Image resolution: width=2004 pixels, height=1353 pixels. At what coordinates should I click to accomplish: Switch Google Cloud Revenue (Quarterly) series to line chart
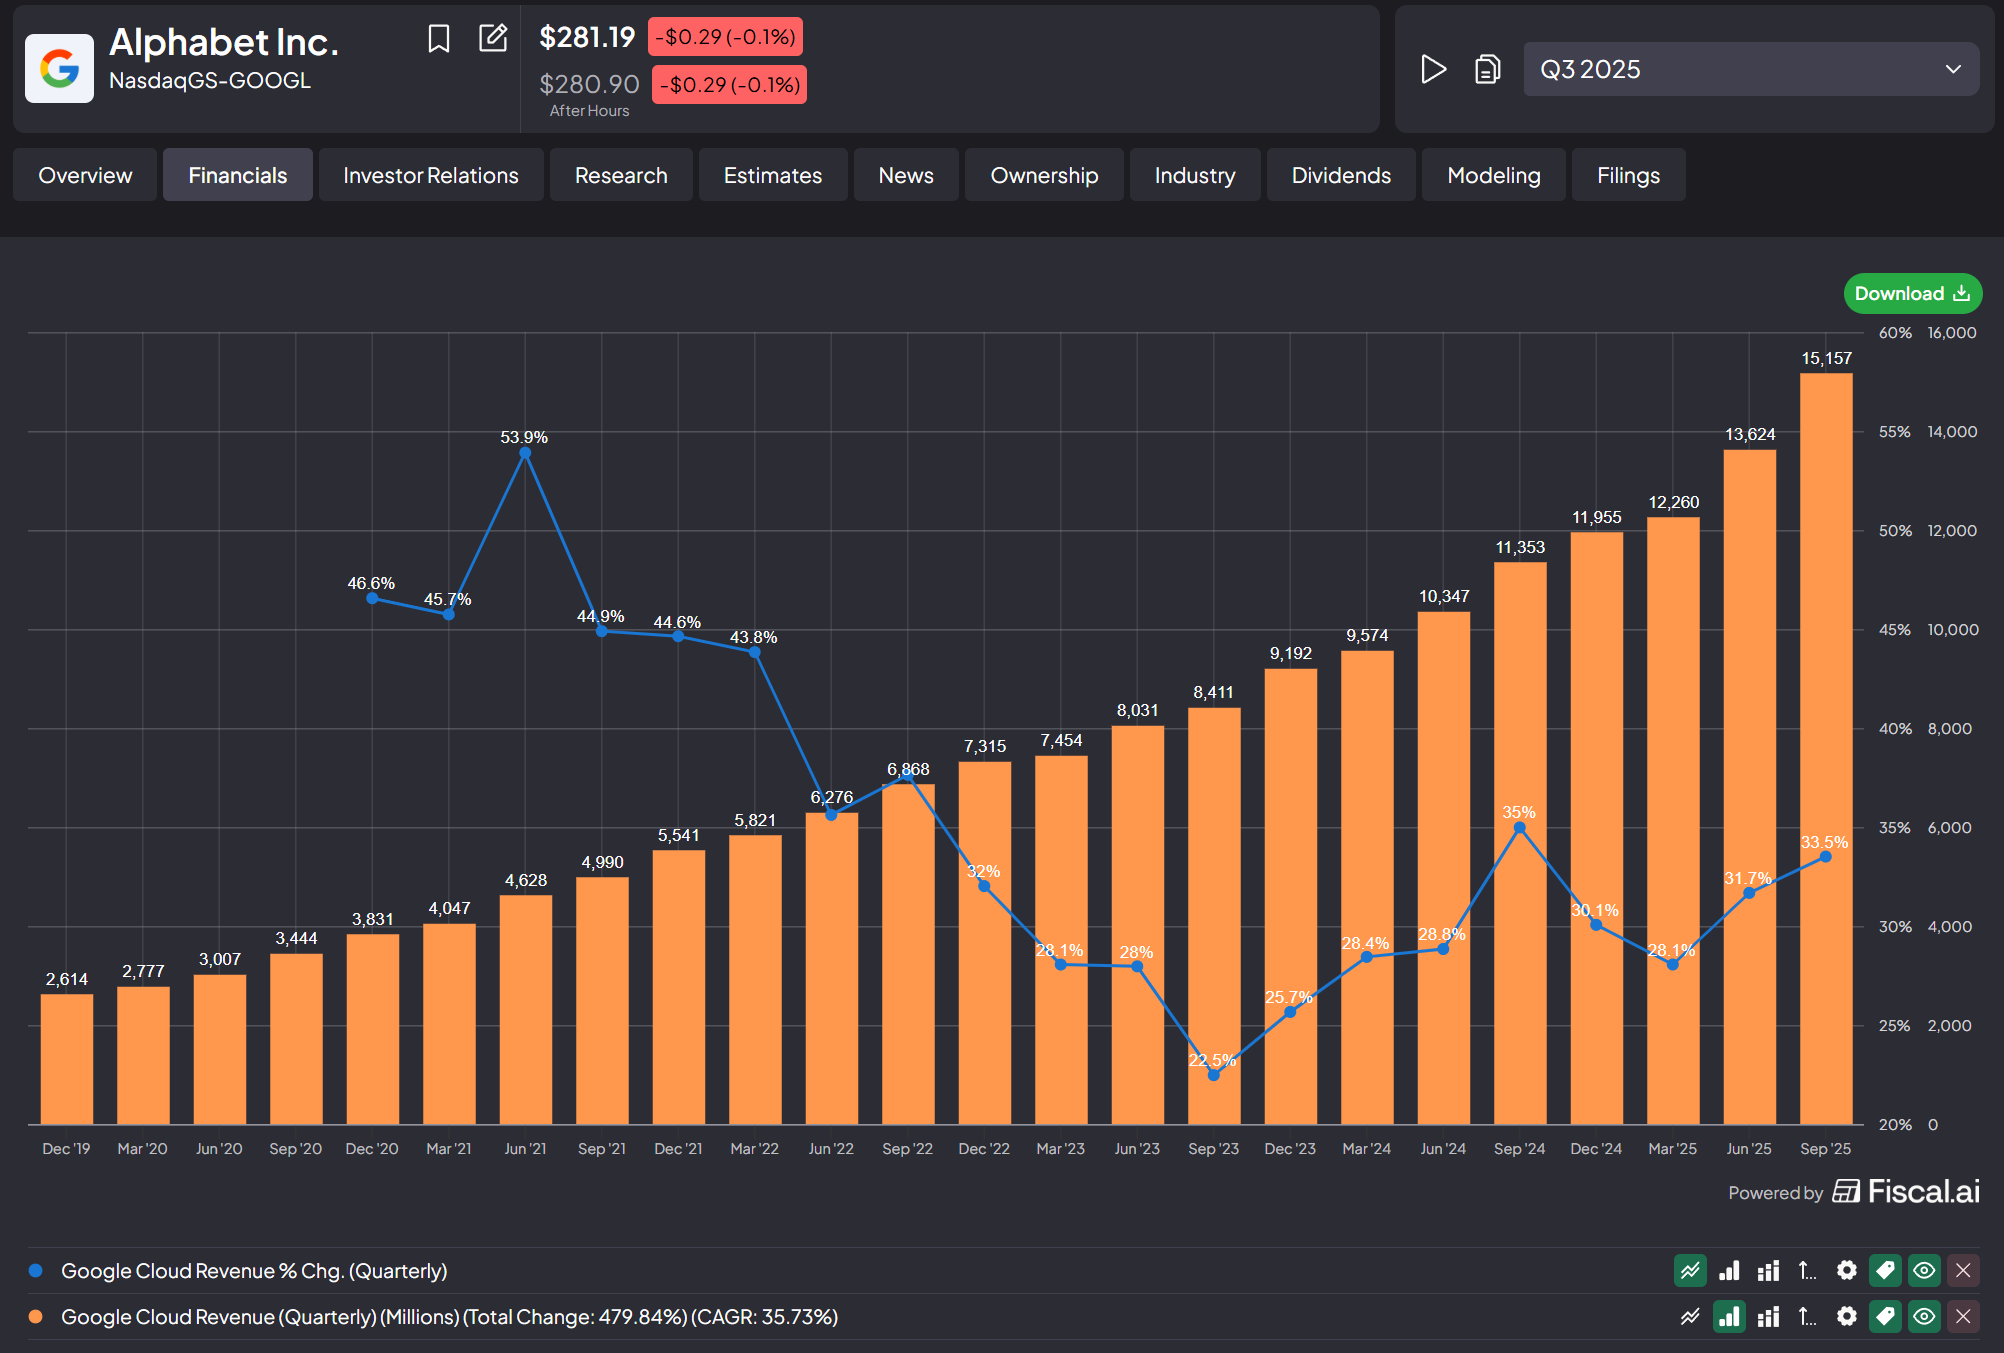(1690, 1317)
